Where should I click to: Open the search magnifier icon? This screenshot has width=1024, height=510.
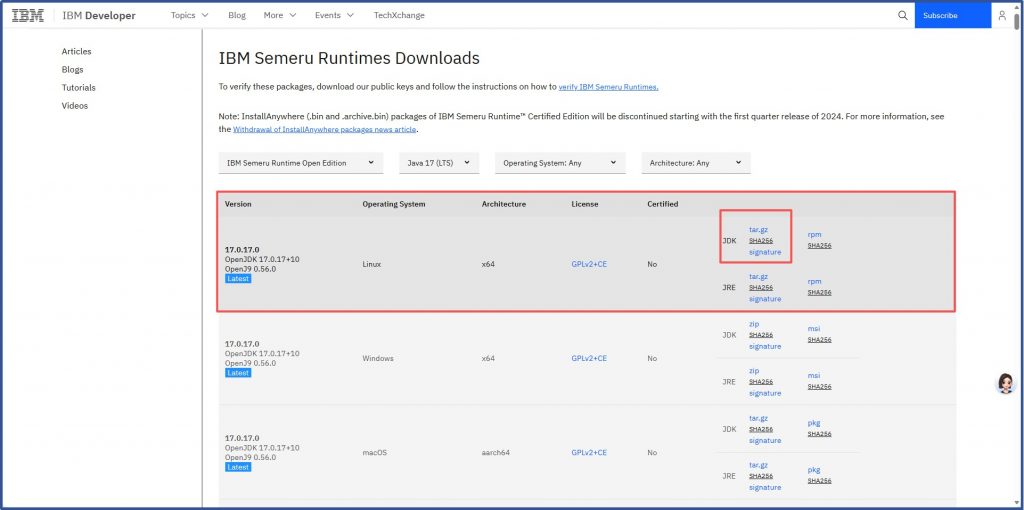903,16
